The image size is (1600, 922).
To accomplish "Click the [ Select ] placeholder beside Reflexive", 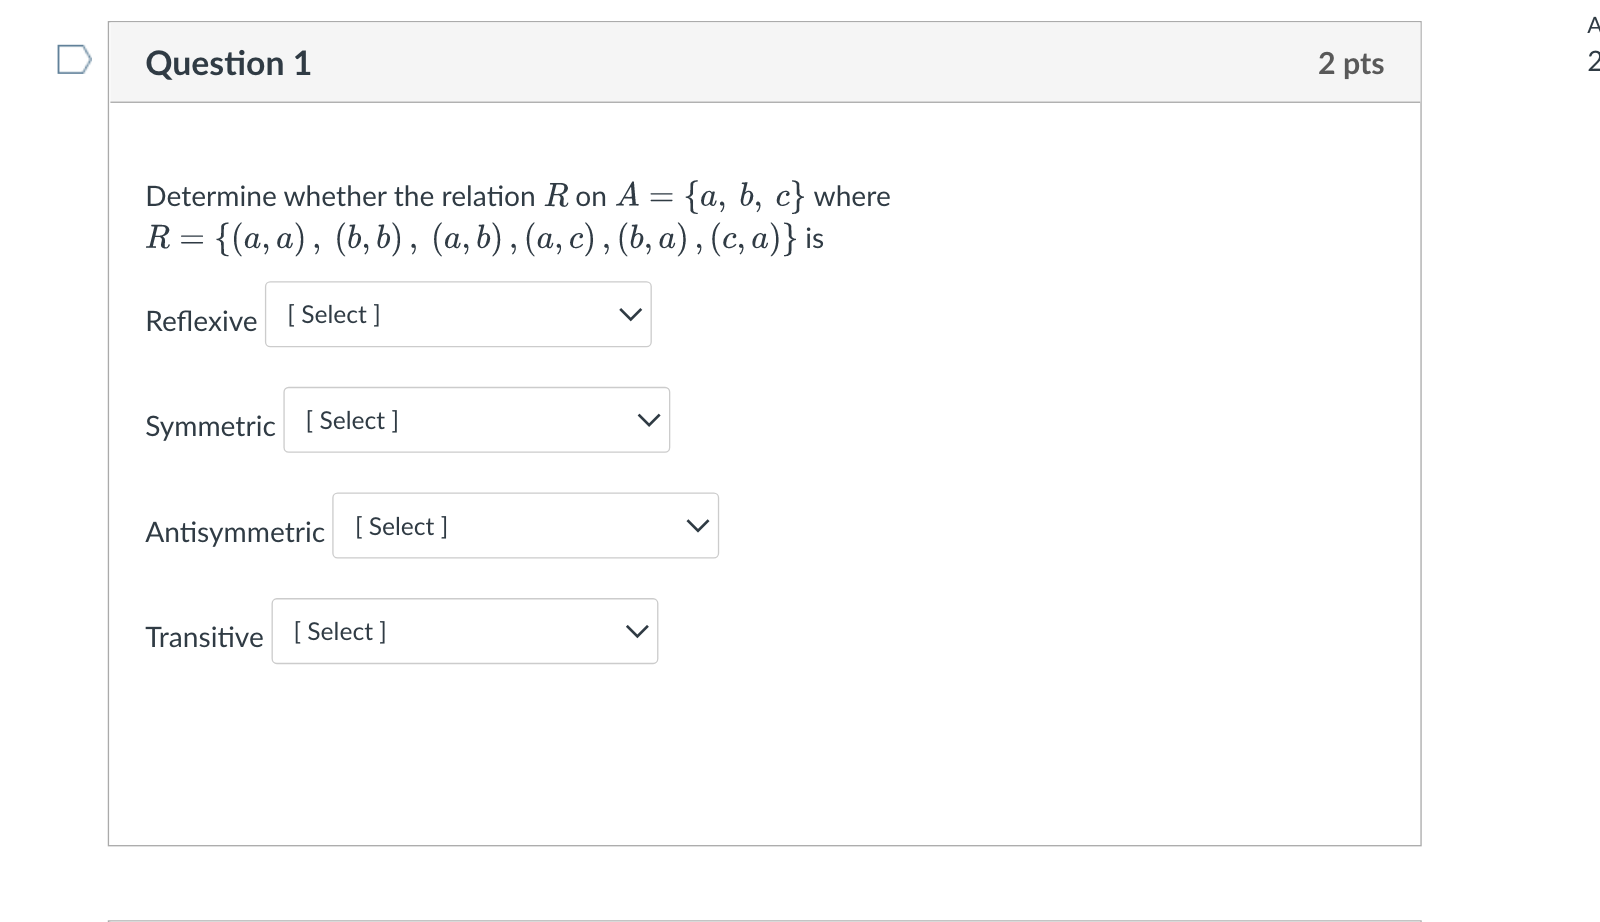I will pos(334,315).
